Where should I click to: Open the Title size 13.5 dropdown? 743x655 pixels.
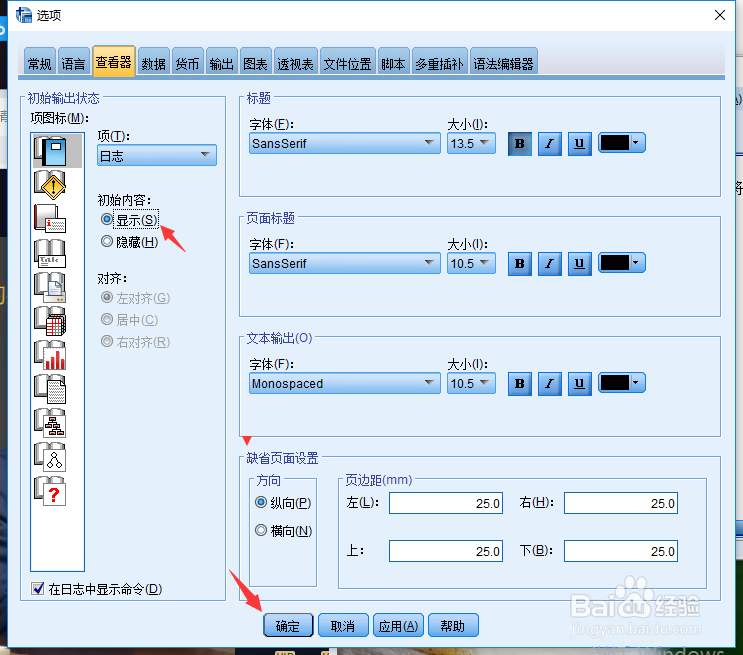pos(471,143)
